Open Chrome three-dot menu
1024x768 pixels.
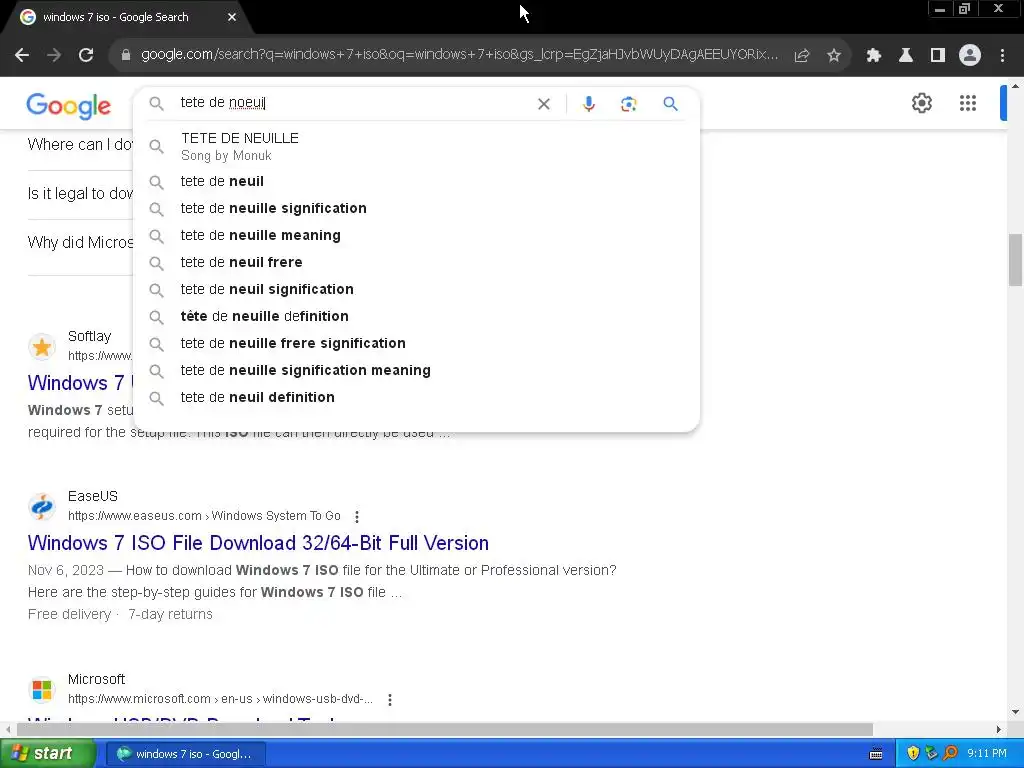click(x=1002, y=56)
